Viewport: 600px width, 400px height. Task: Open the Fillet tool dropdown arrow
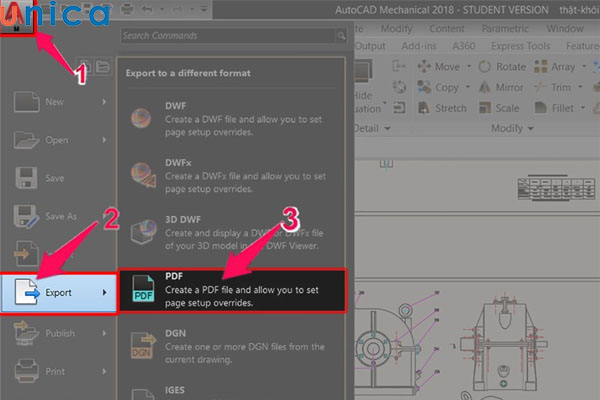tap(583, 108)
